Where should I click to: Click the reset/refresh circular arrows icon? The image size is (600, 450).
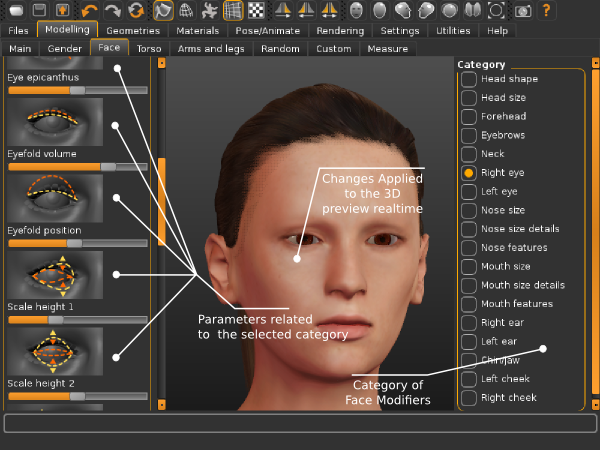[136, 11]
